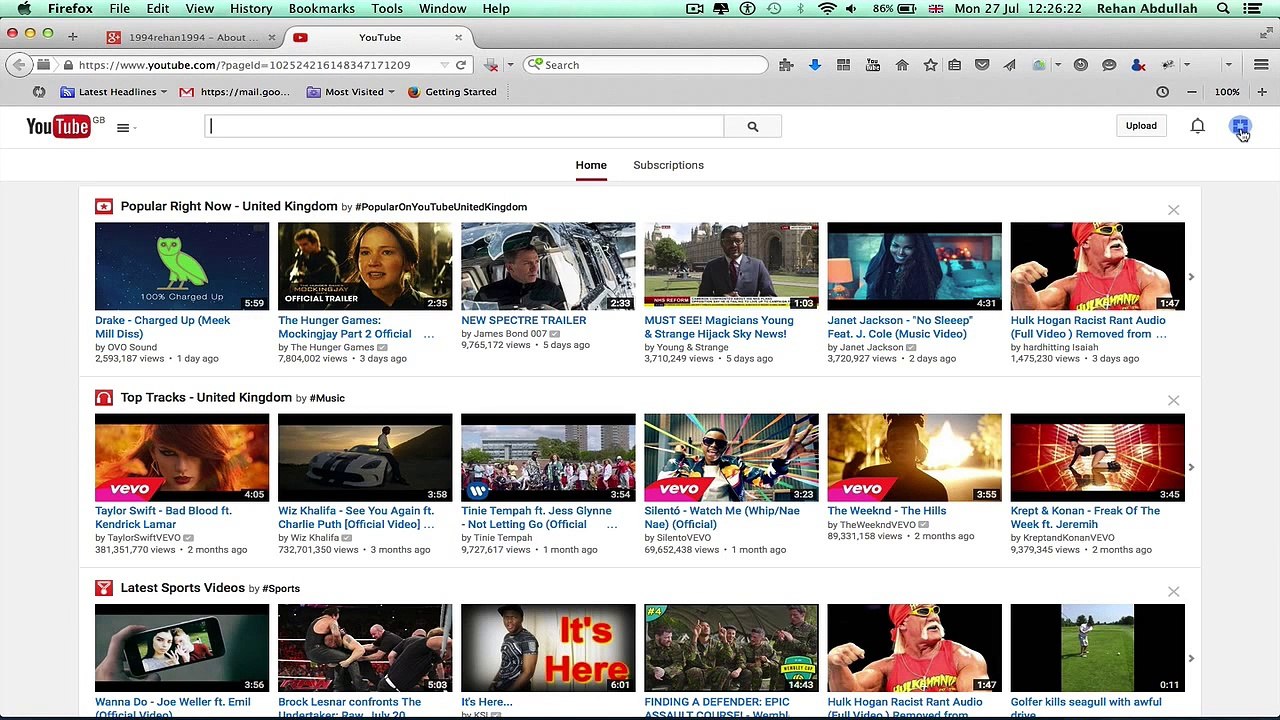1280x720 pixels.
Task: Open Firefox downloads arrow icon
Action: click(x=814, y=65)
